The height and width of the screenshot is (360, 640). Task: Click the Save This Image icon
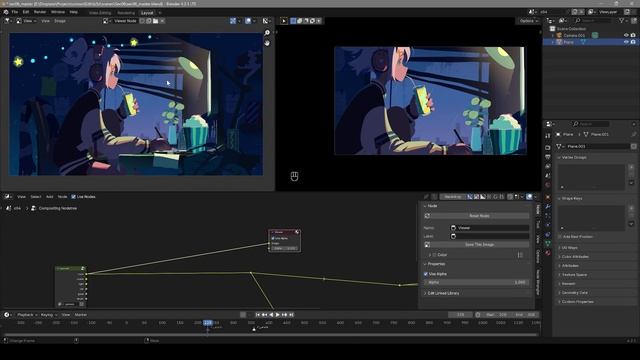tap(427, 244)
